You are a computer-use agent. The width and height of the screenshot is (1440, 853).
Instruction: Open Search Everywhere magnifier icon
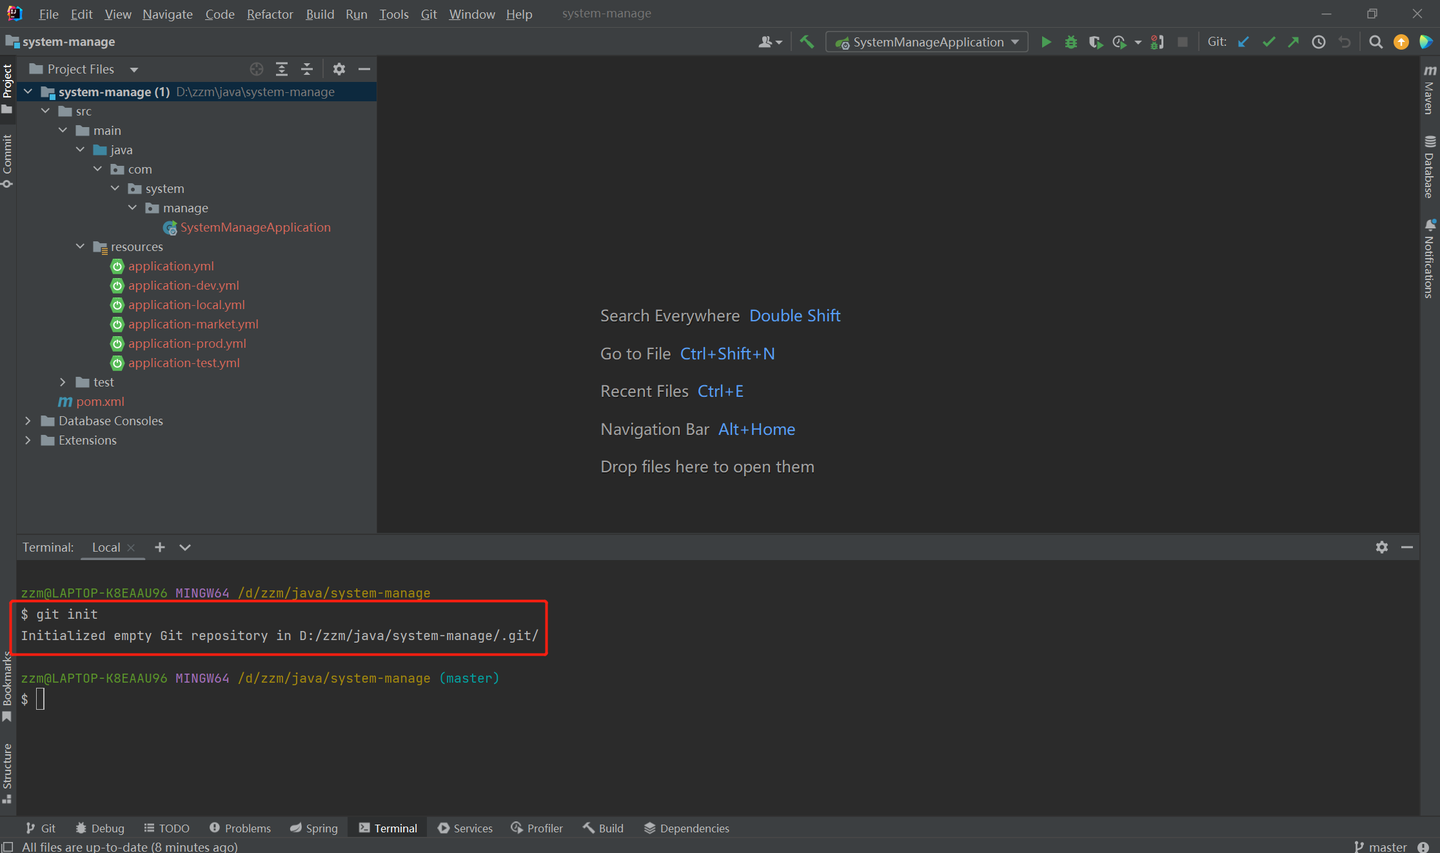(x=1376, y=42)
